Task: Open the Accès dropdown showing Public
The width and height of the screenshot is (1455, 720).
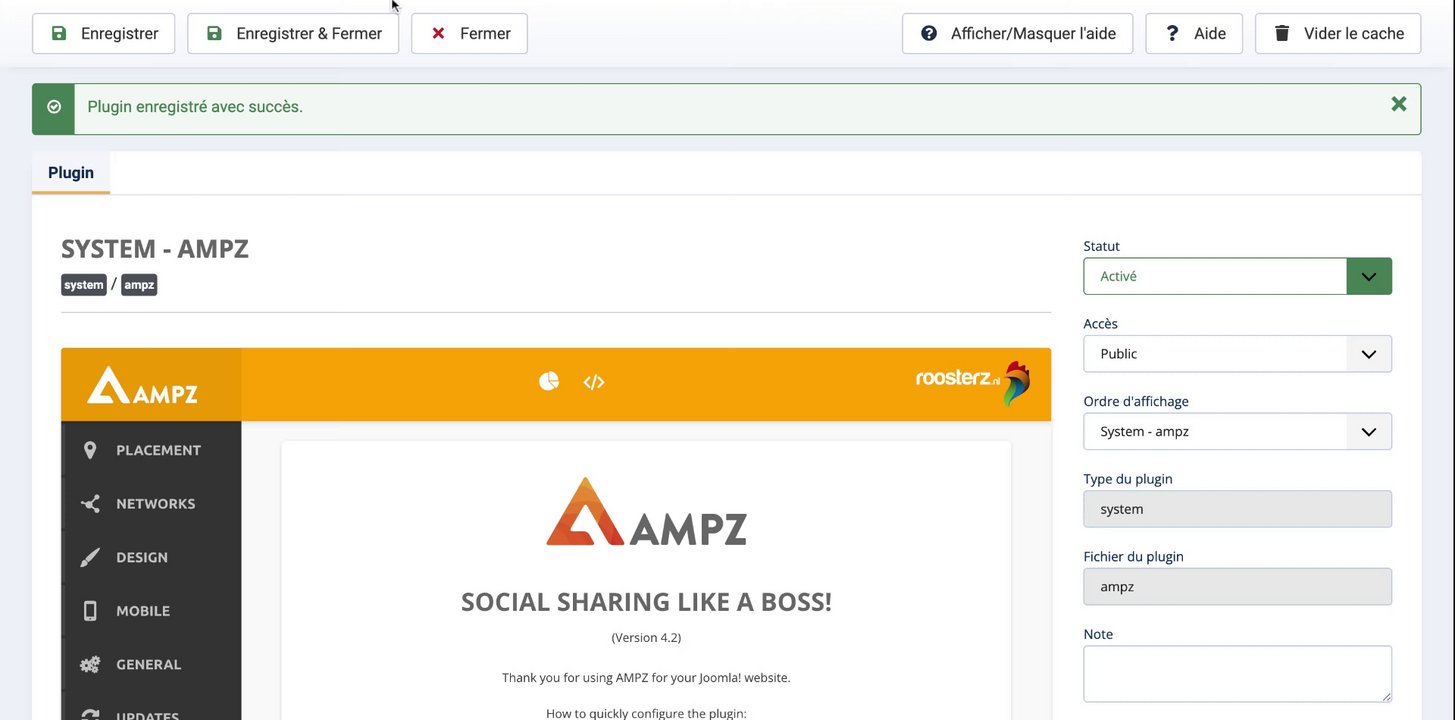Action: pos(1237,354)
